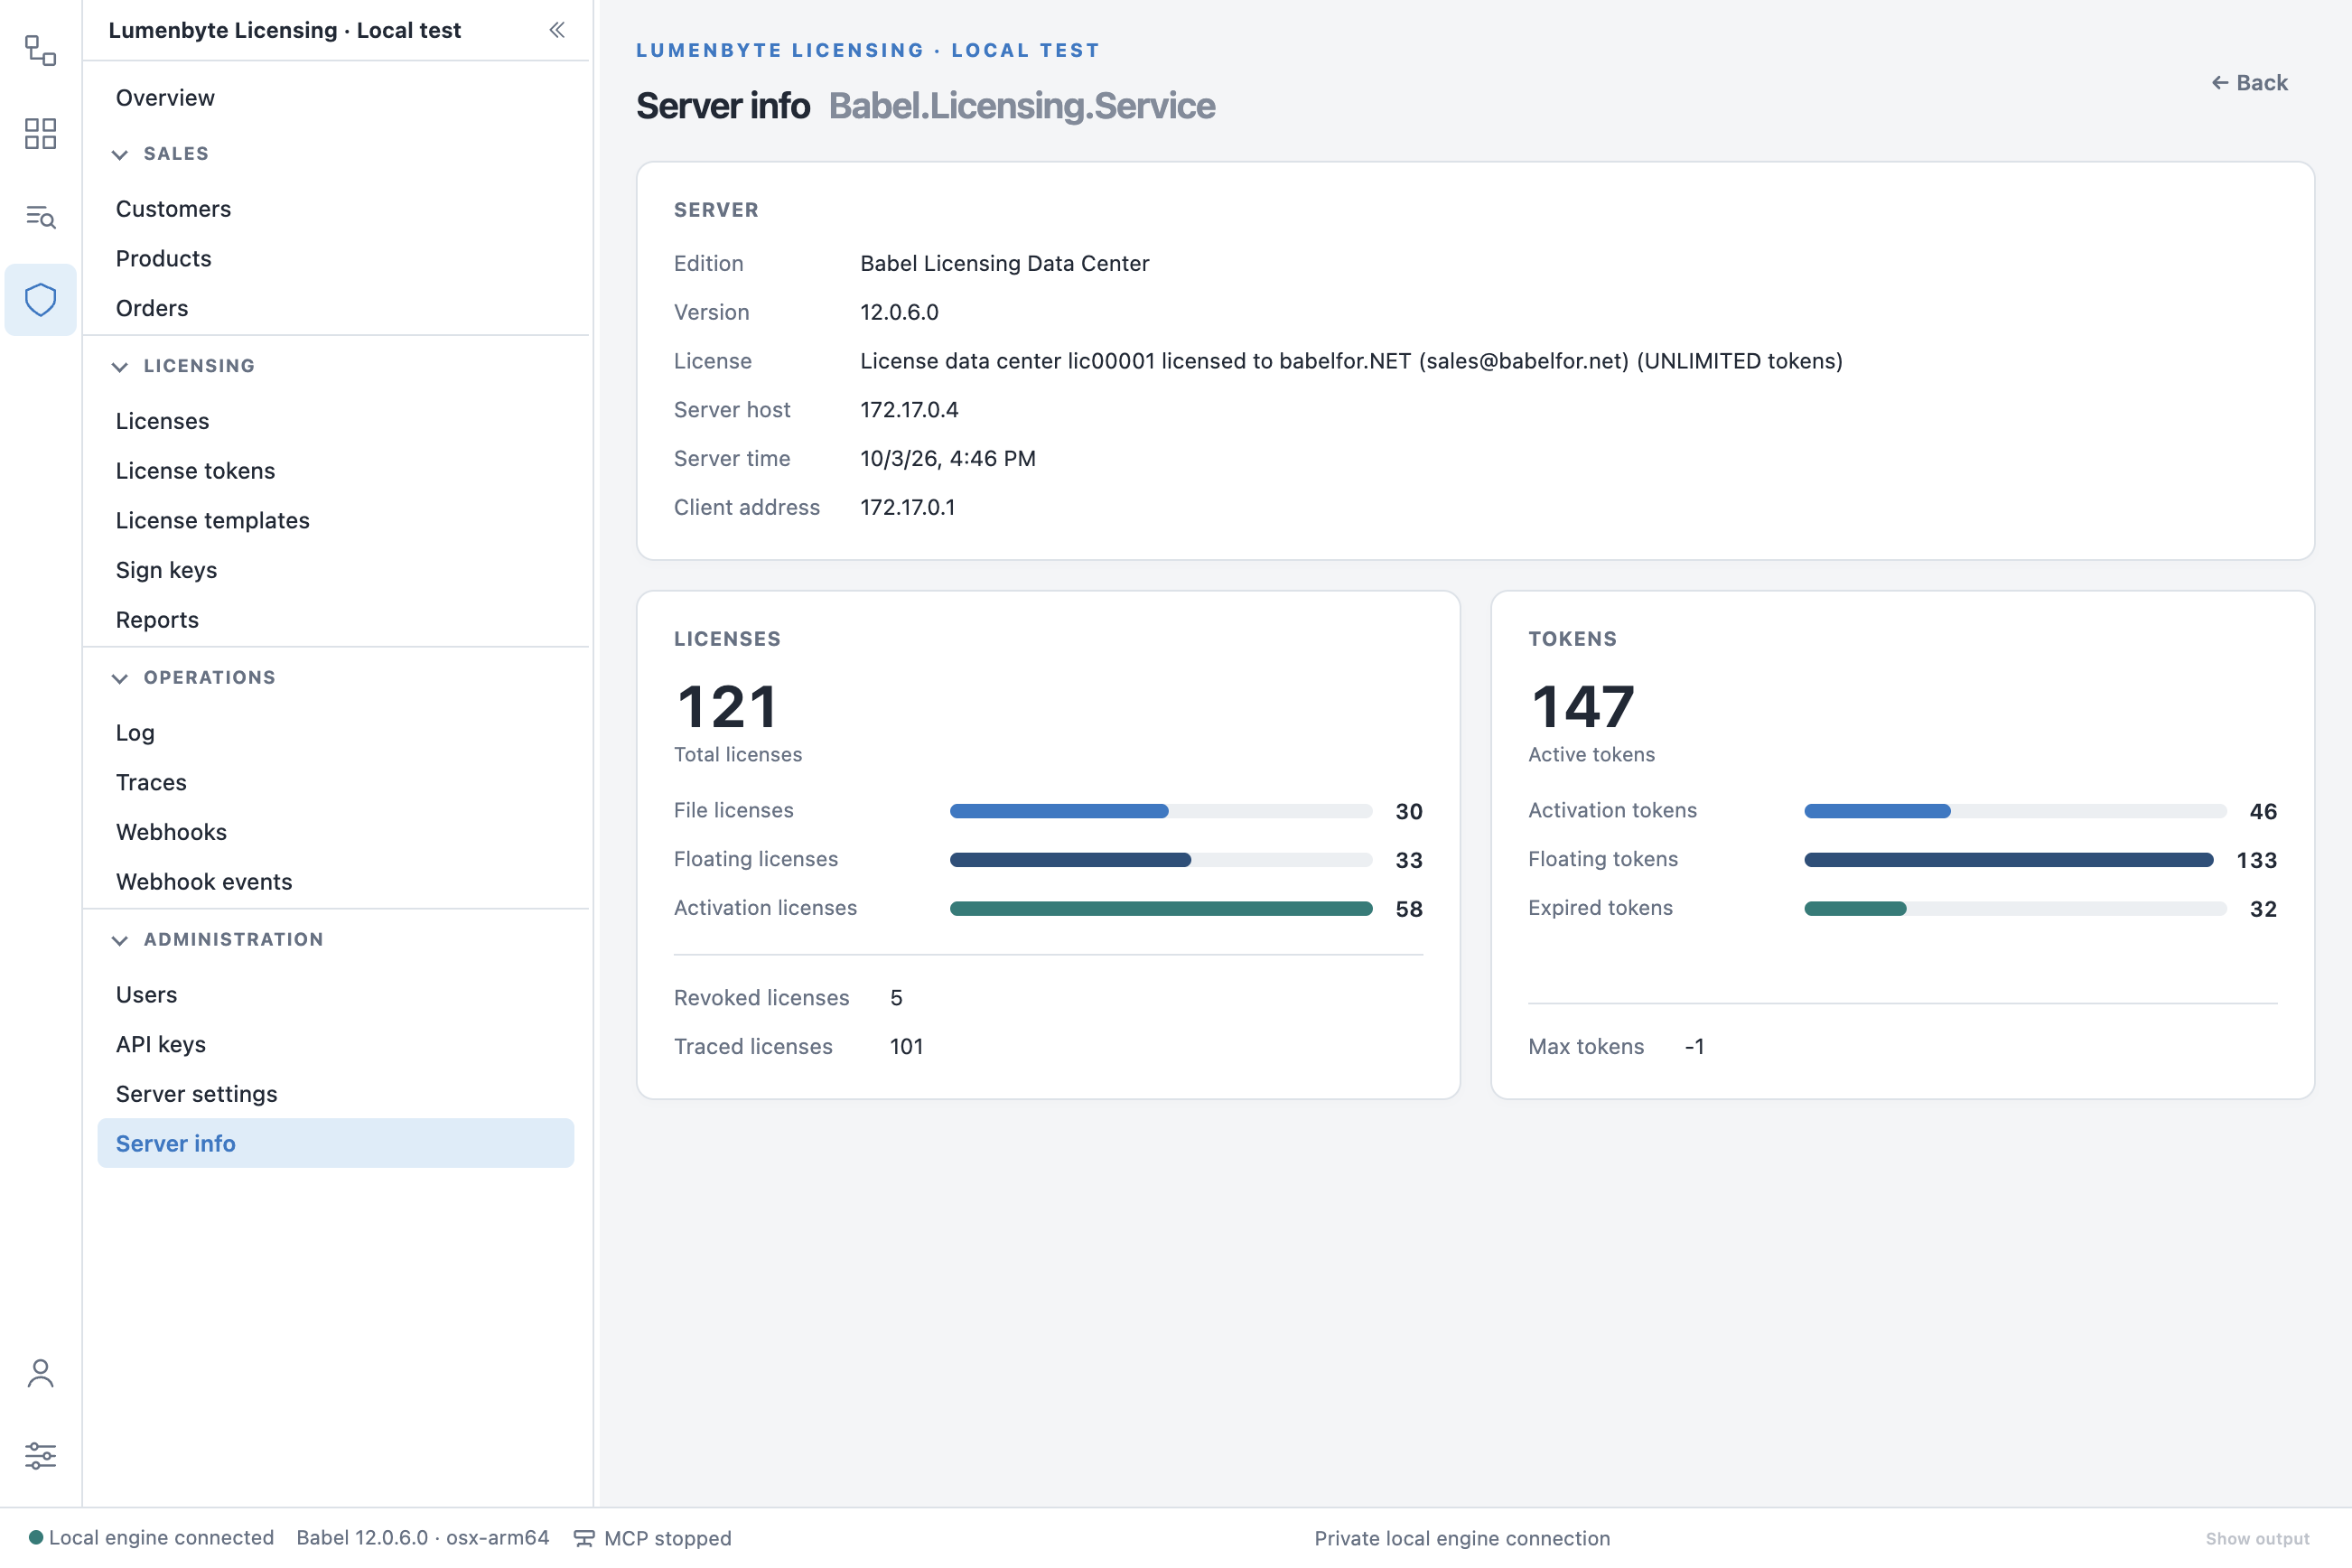The image size is (2352, 1568).
Task: Go to Webhooks
Action: tap(336, 832)
